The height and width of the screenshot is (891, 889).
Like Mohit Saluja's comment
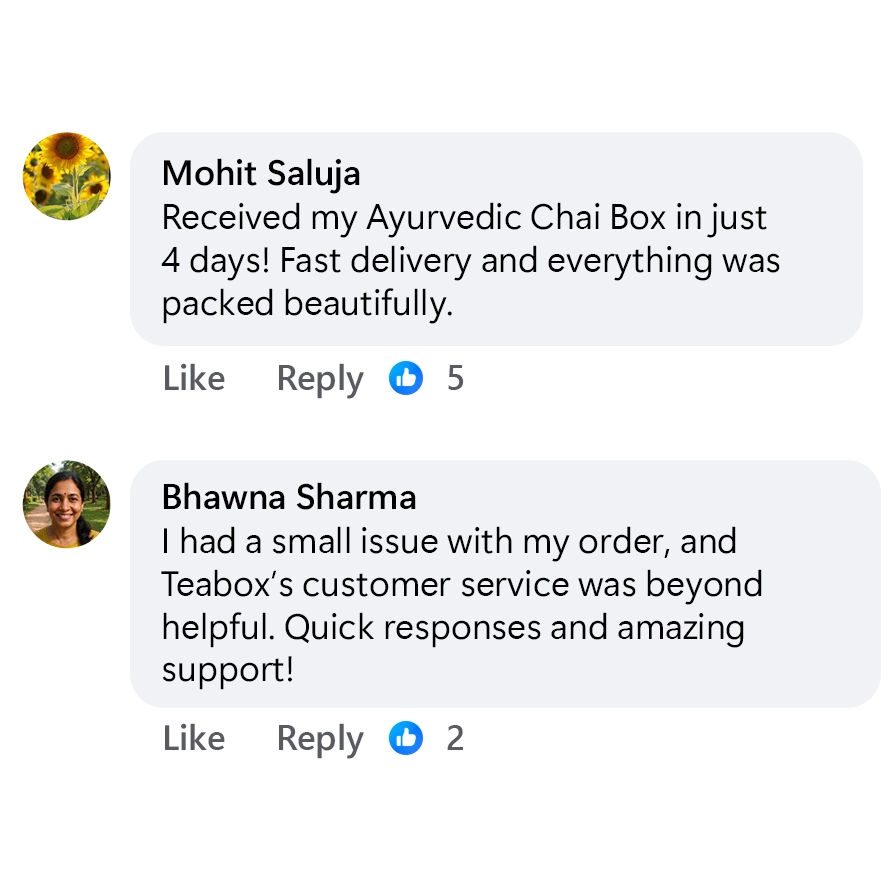click(194, 378)
